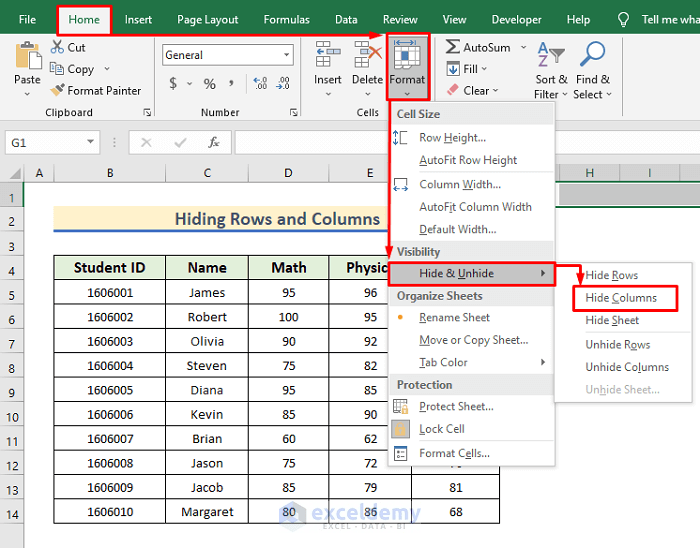Switch to the Developer tab

(x=516, y=20)
